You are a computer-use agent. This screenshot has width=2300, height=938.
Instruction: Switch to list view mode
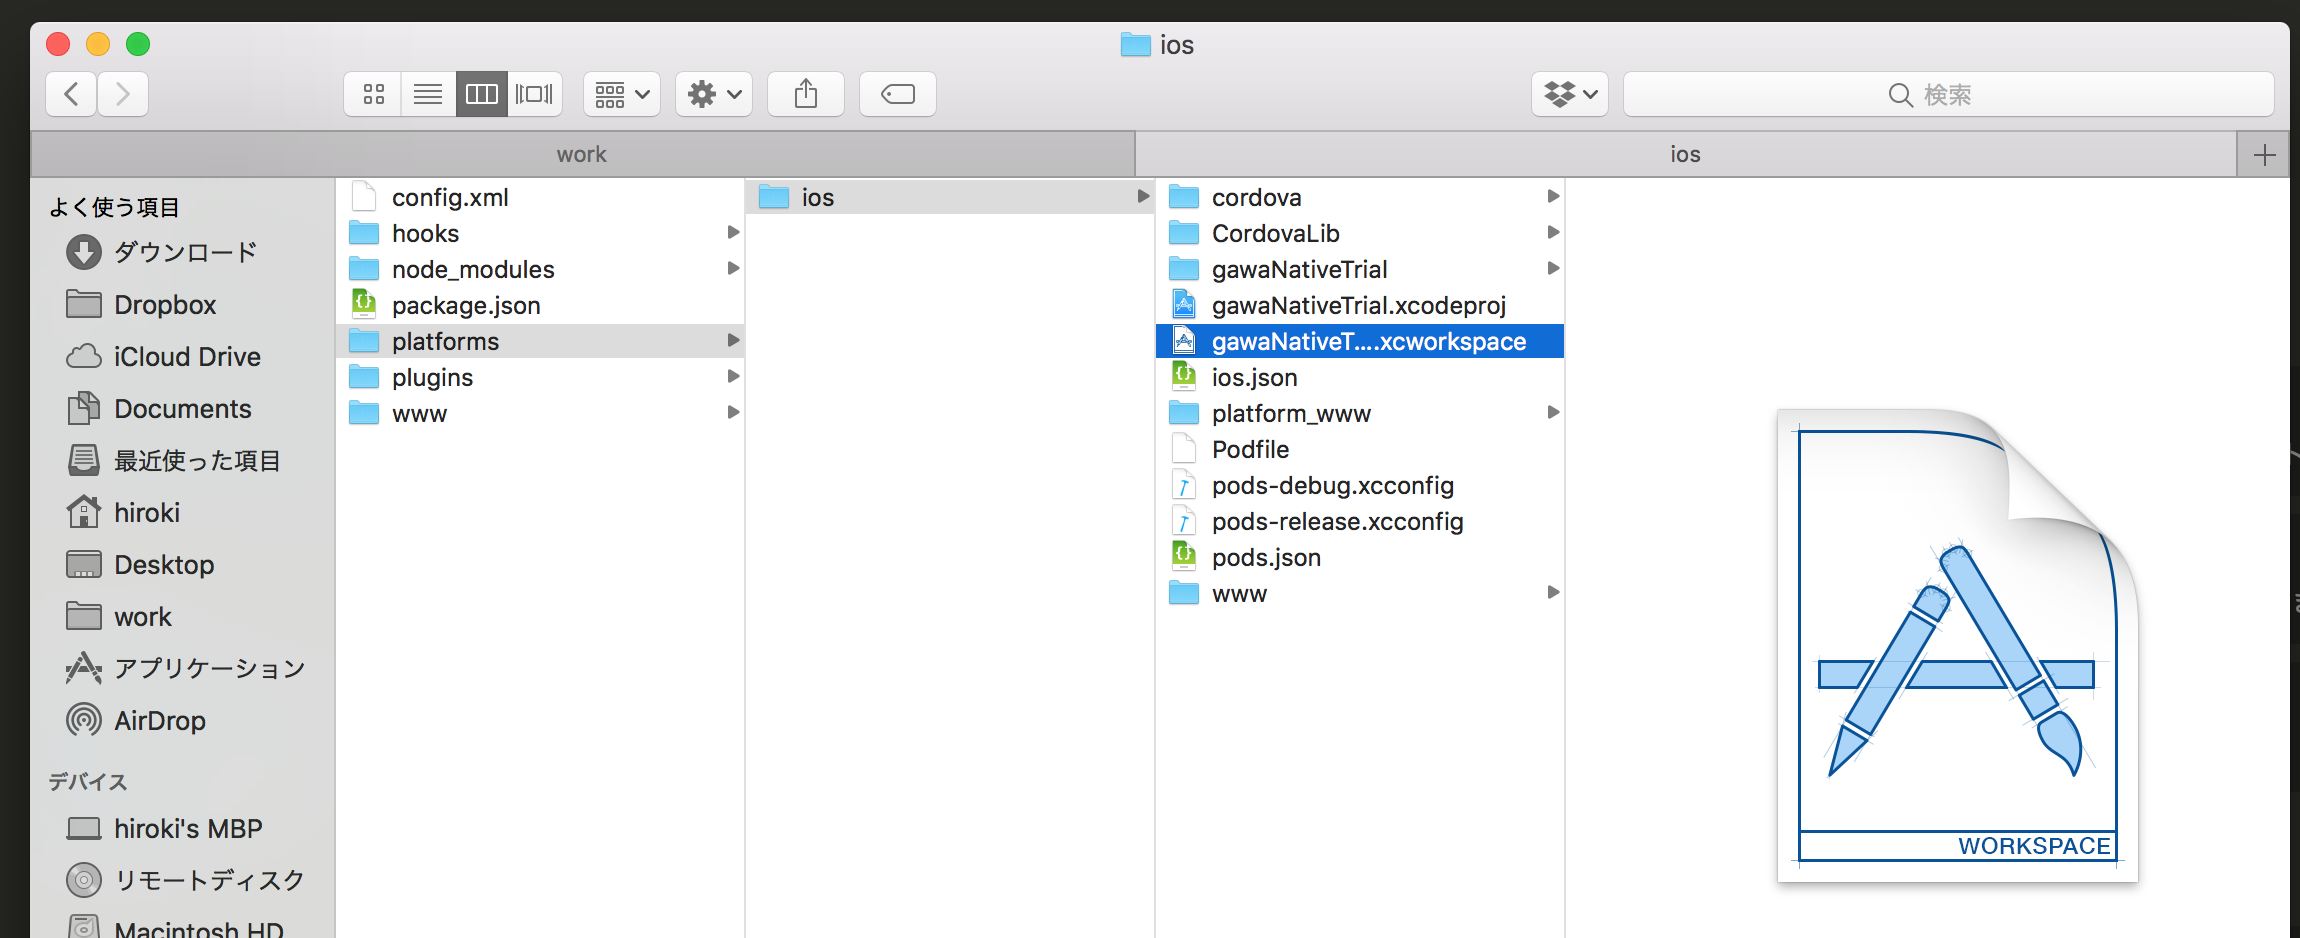point(428,94)
